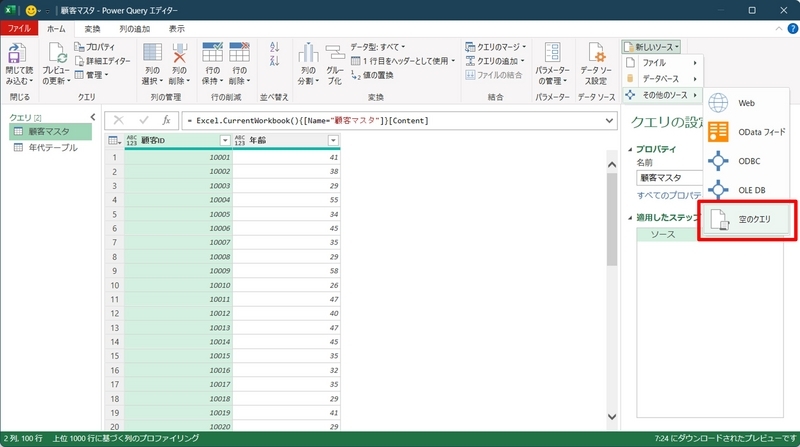Image resolution: width=800 pixels, height=447 pixels.
Task: Switch to the Transform (変換) tab
Action: pyautogui.click(x=92, y=29)
